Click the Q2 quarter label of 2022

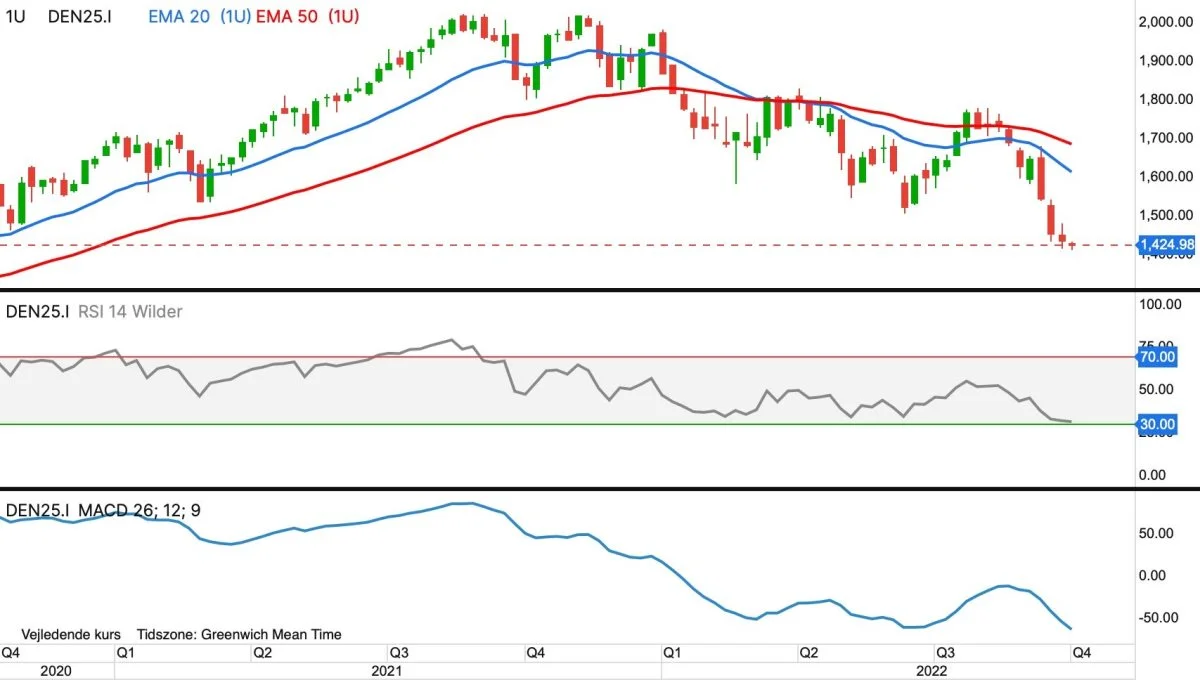(x=807, y=652)
